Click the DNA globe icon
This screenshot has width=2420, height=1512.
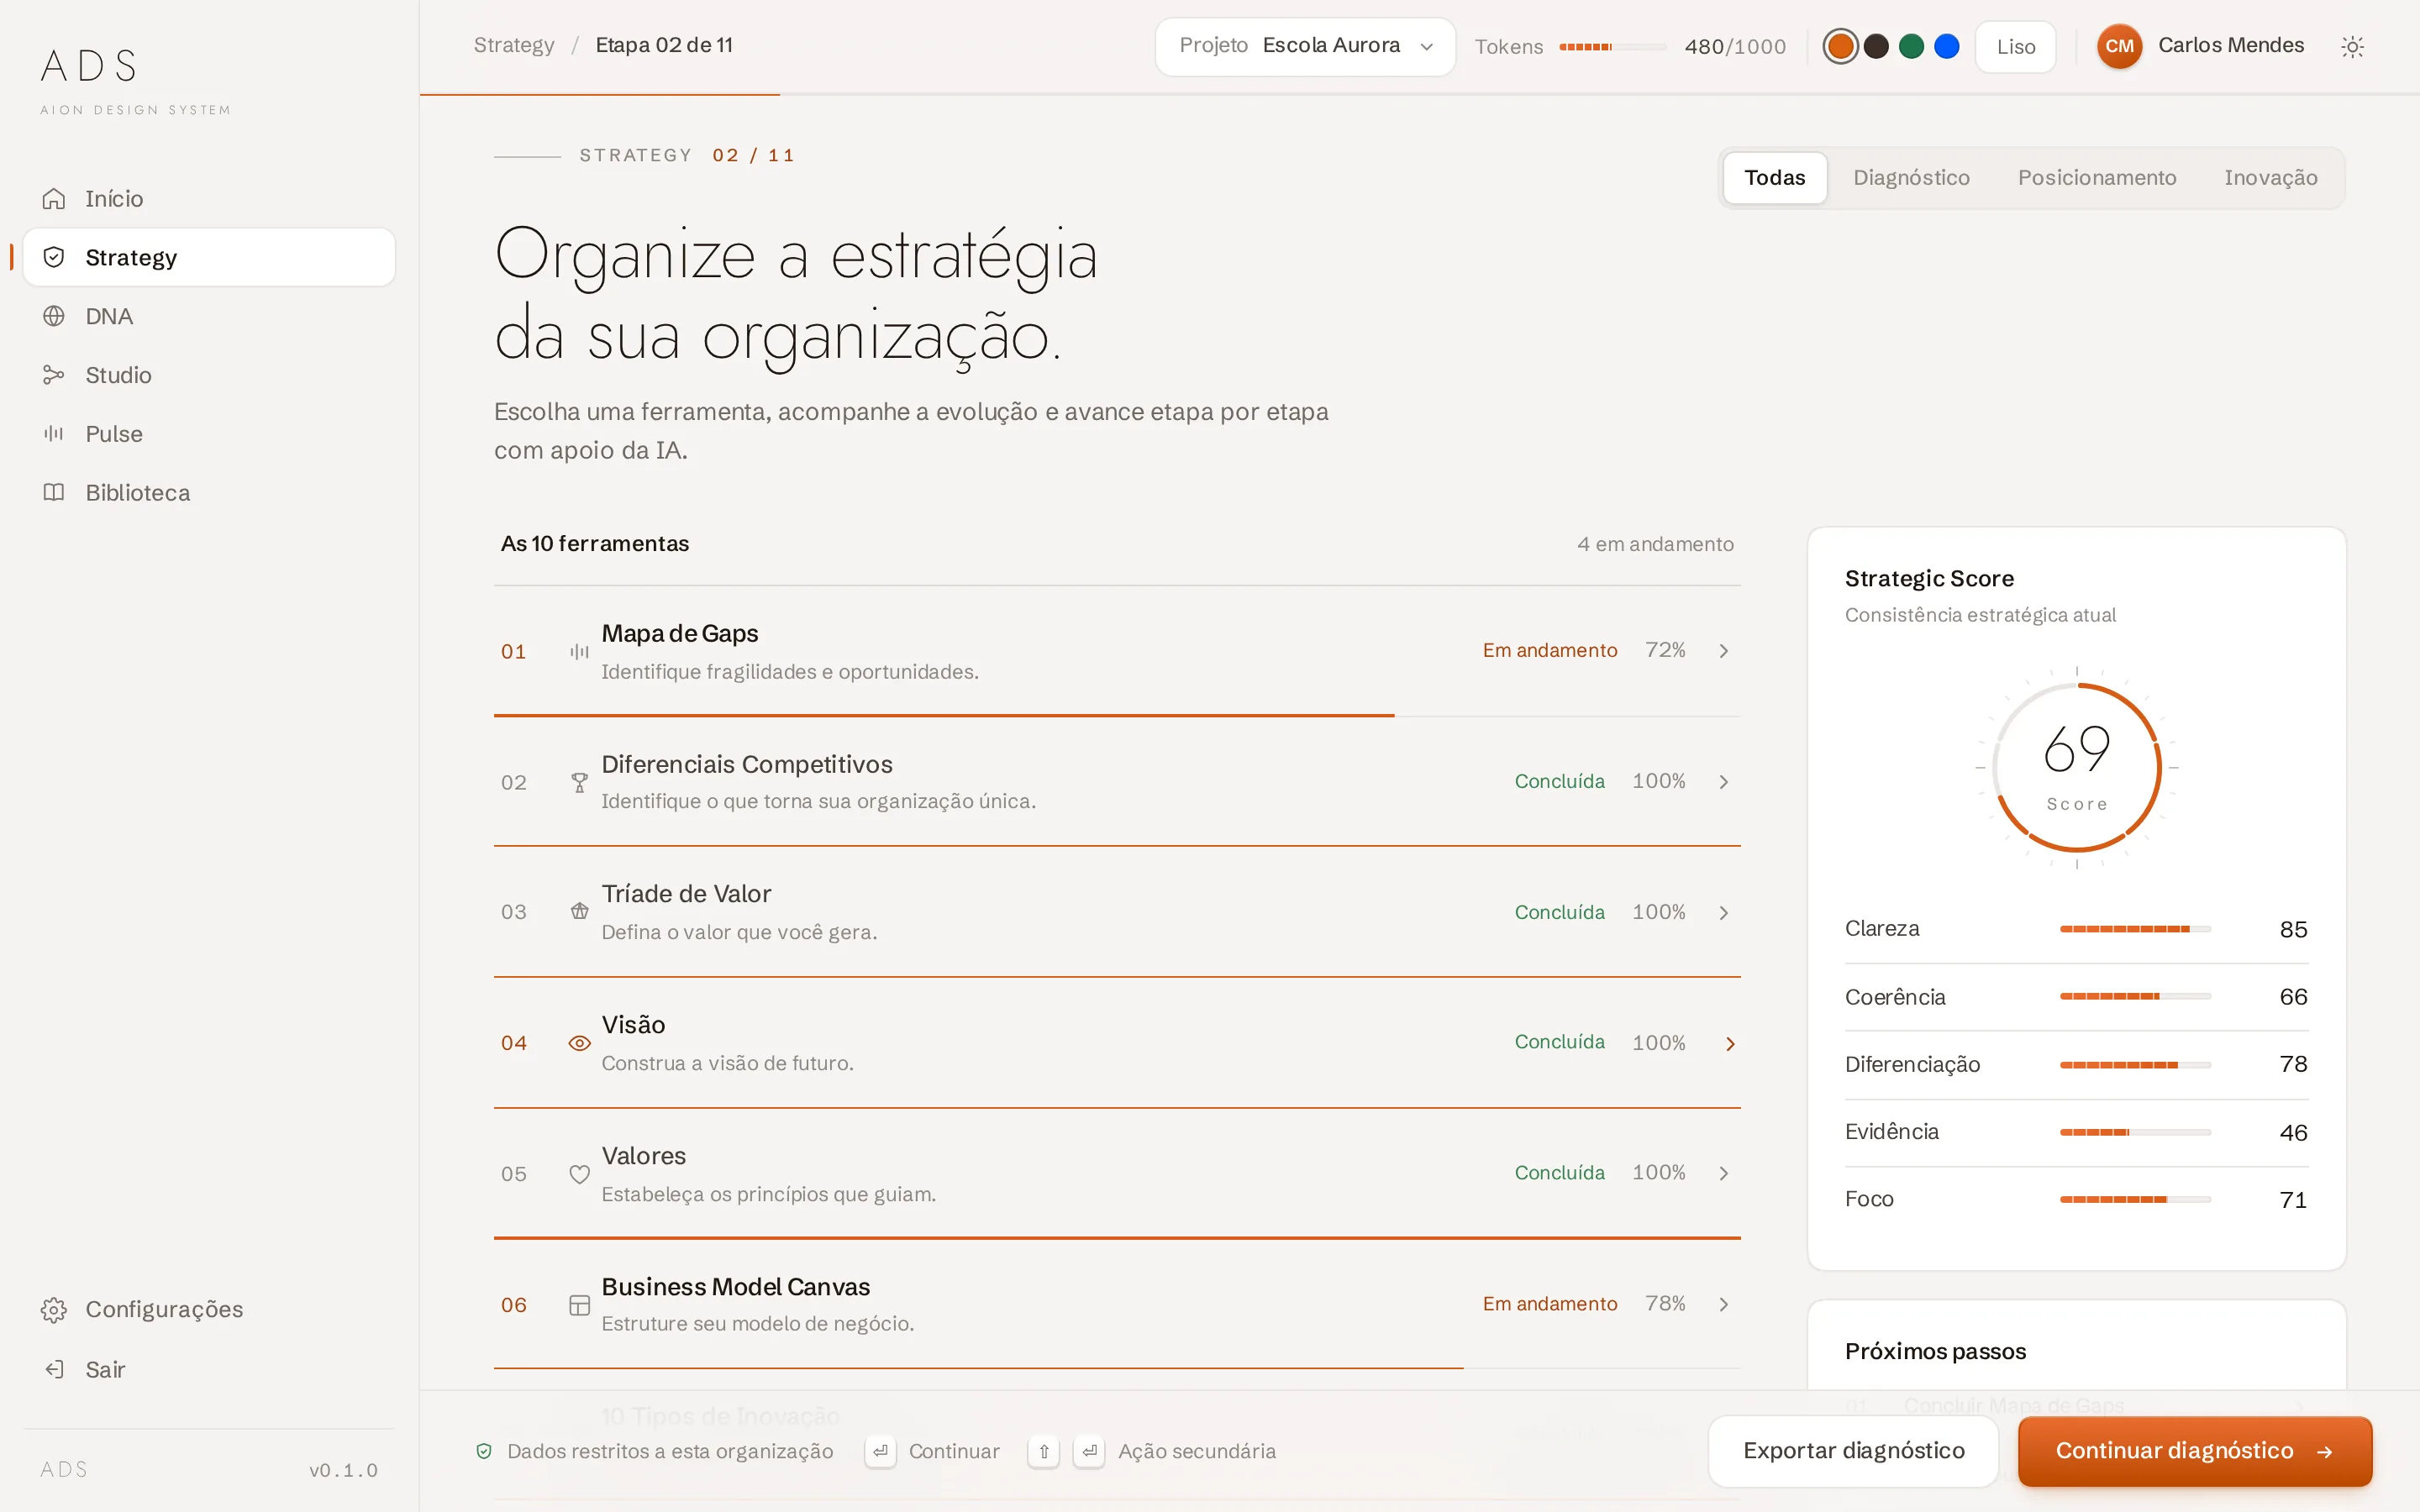coord(54,316)
